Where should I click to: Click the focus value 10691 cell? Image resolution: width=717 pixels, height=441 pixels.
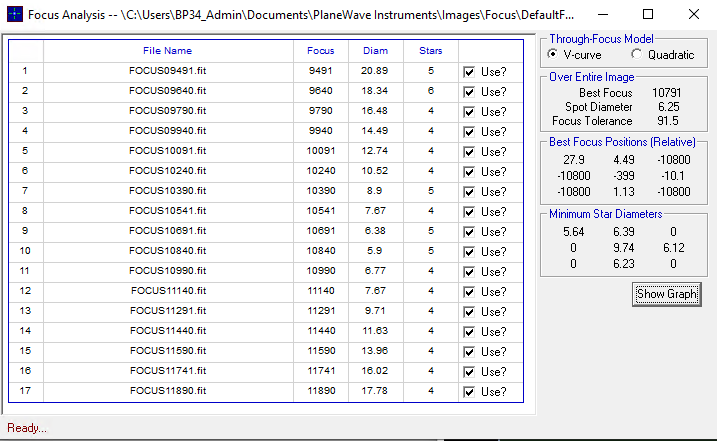[321, 231]
